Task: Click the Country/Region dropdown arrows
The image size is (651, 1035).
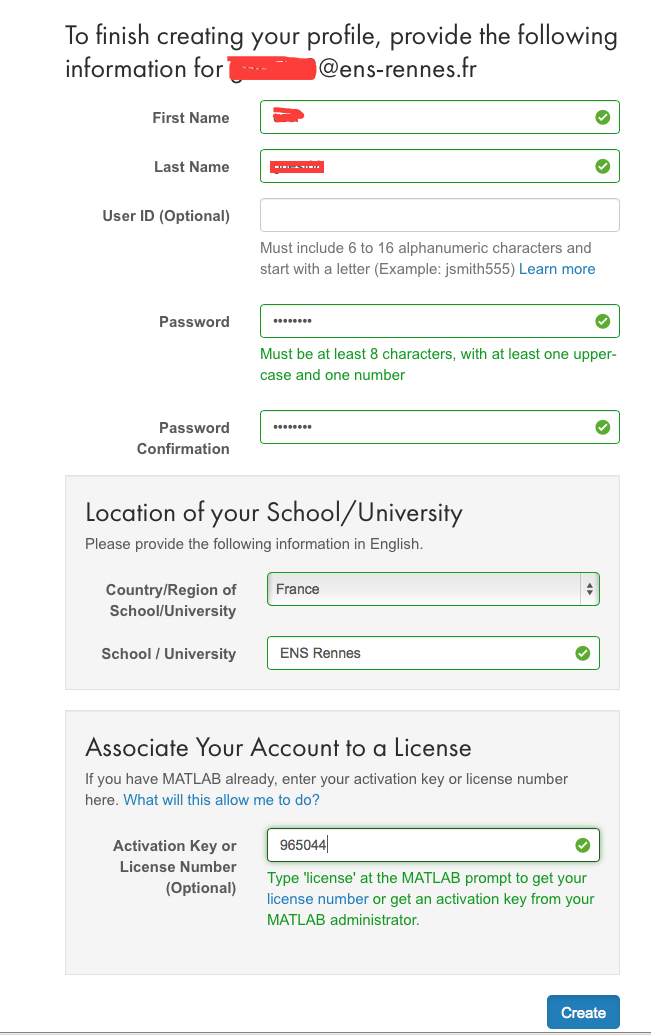Action: [x=589, y=589]
